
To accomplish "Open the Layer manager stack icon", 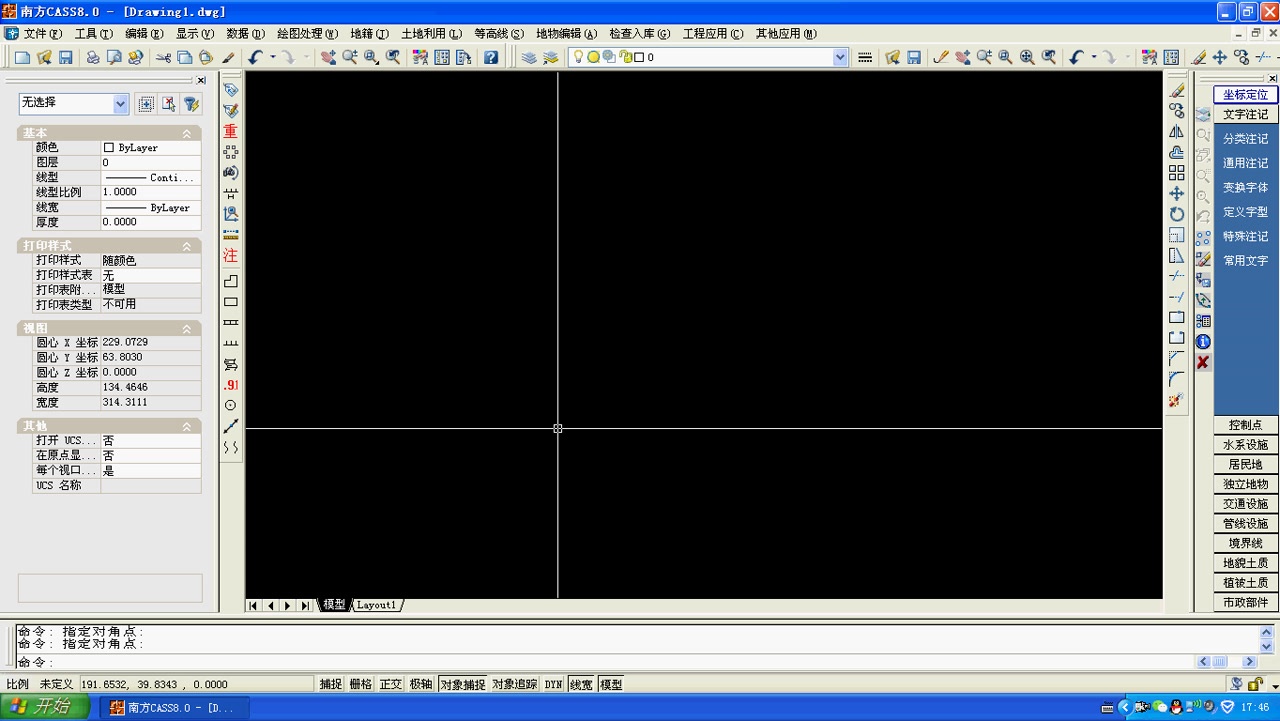I will [528, 58].
